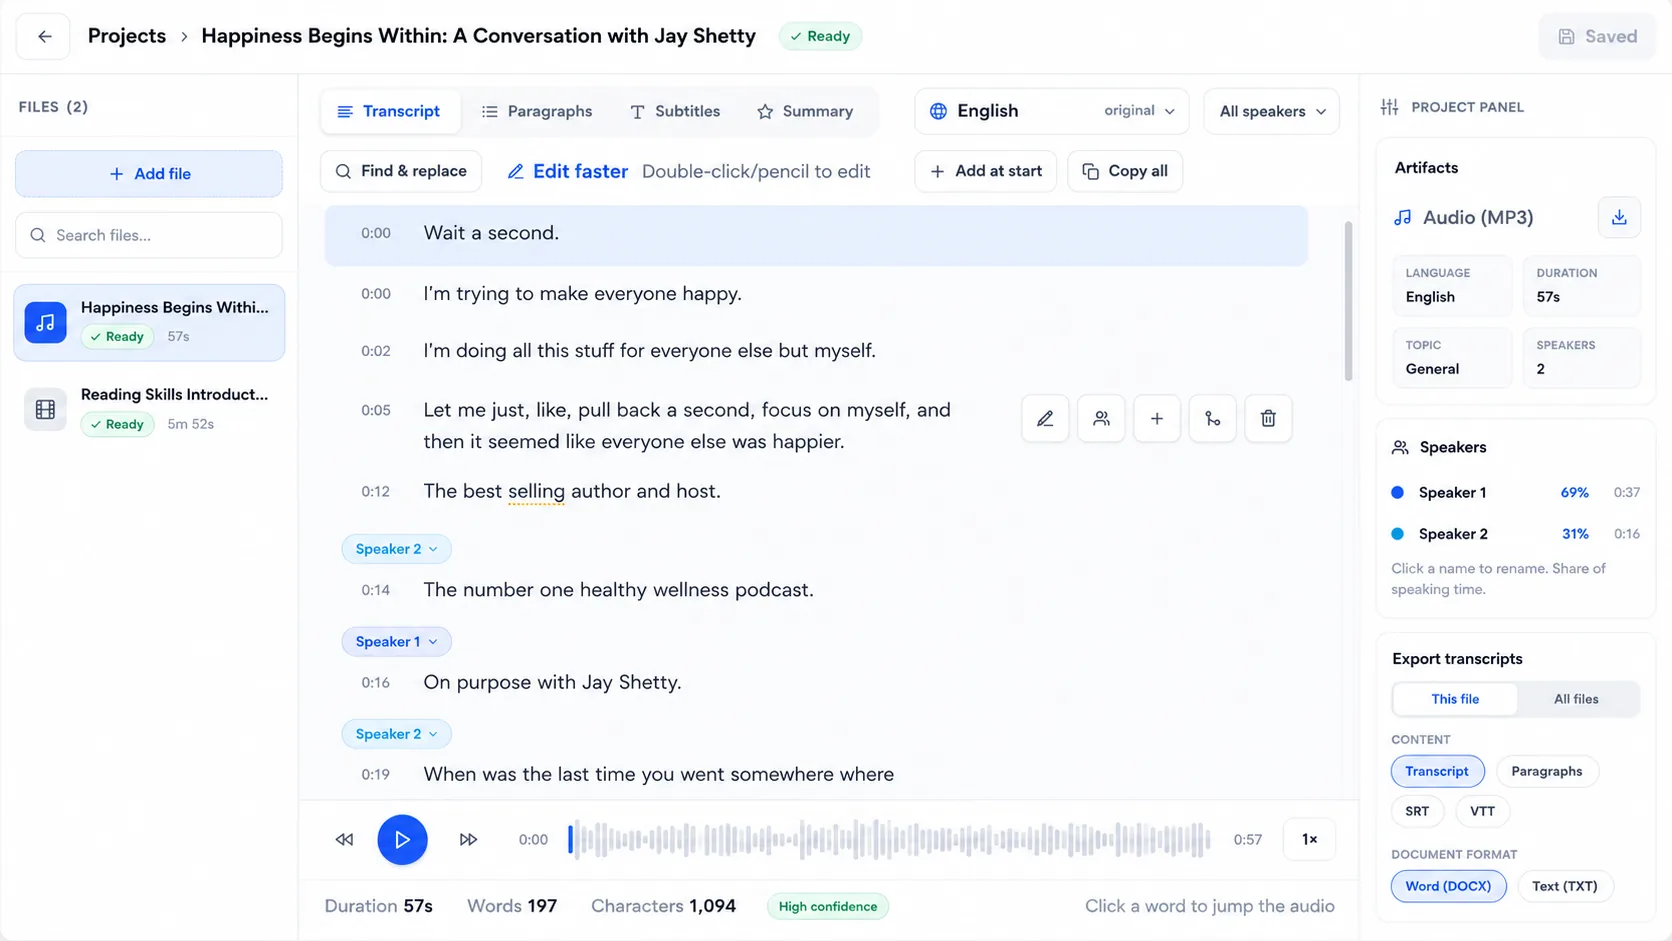Viewport: 1672px width, 941px height.
Task: Select Transcript content option
Action: pos(1437,771)
